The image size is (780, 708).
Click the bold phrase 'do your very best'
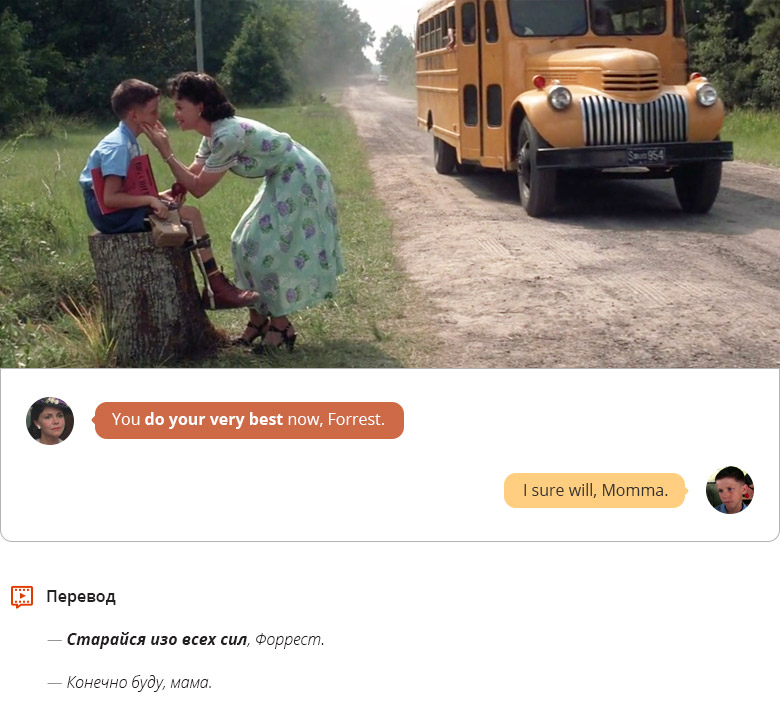coord(213,420)
